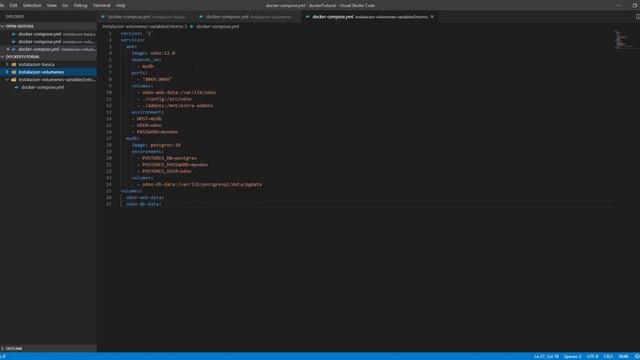Collapse the instalacion-volumenes-variablesEntorno folder chevron
640x360 pixels.
click(7, 80)
